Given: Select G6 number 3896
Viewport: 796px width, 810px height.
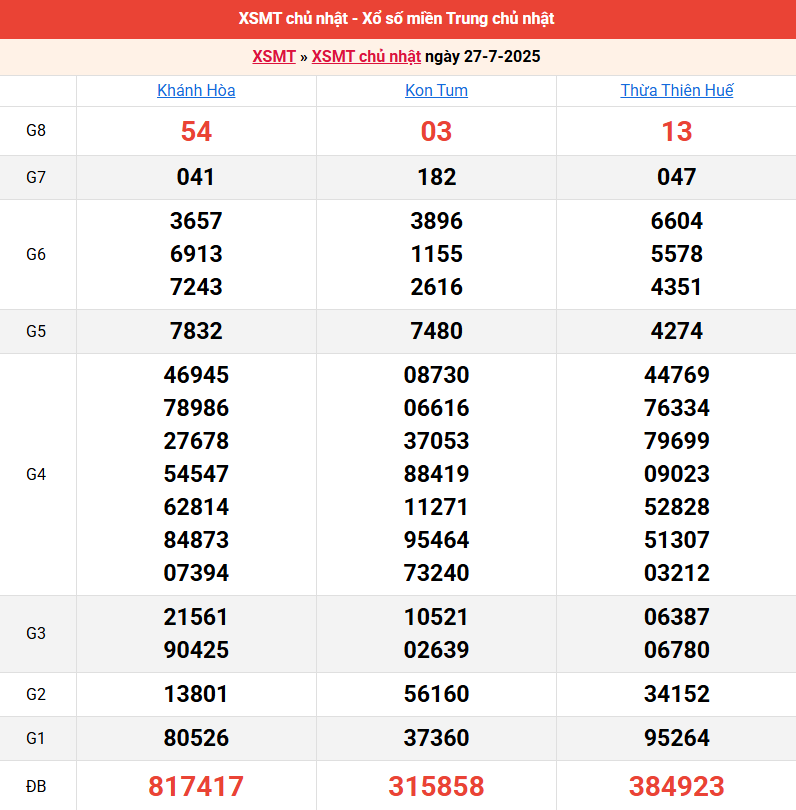Looking at the screenshot, I should (x=436, y=221).
